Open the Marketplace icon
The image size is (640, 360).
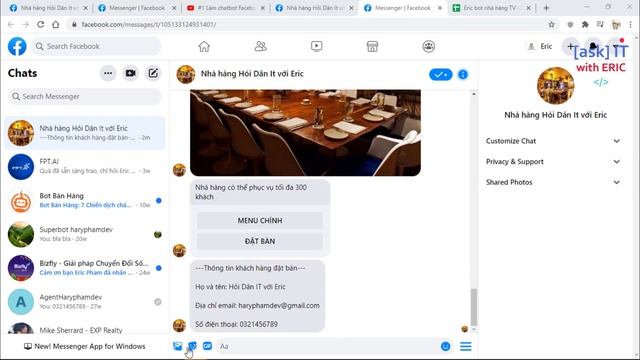coord(372,46)
